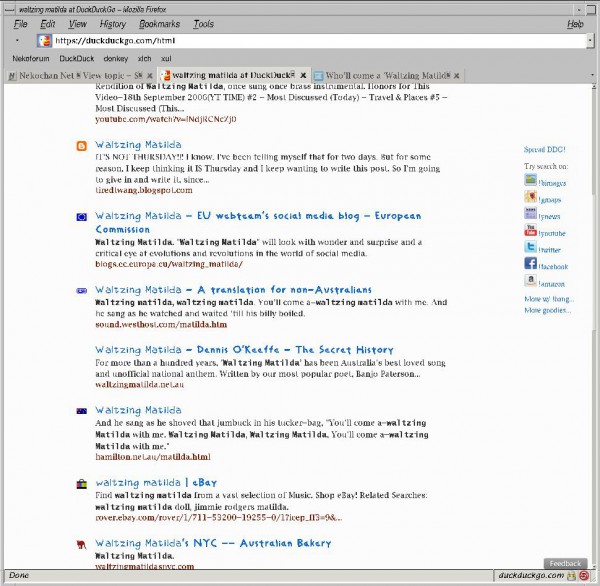
Task: Open the tab list dropdown arrow
Action: click(x=592, y=75)
